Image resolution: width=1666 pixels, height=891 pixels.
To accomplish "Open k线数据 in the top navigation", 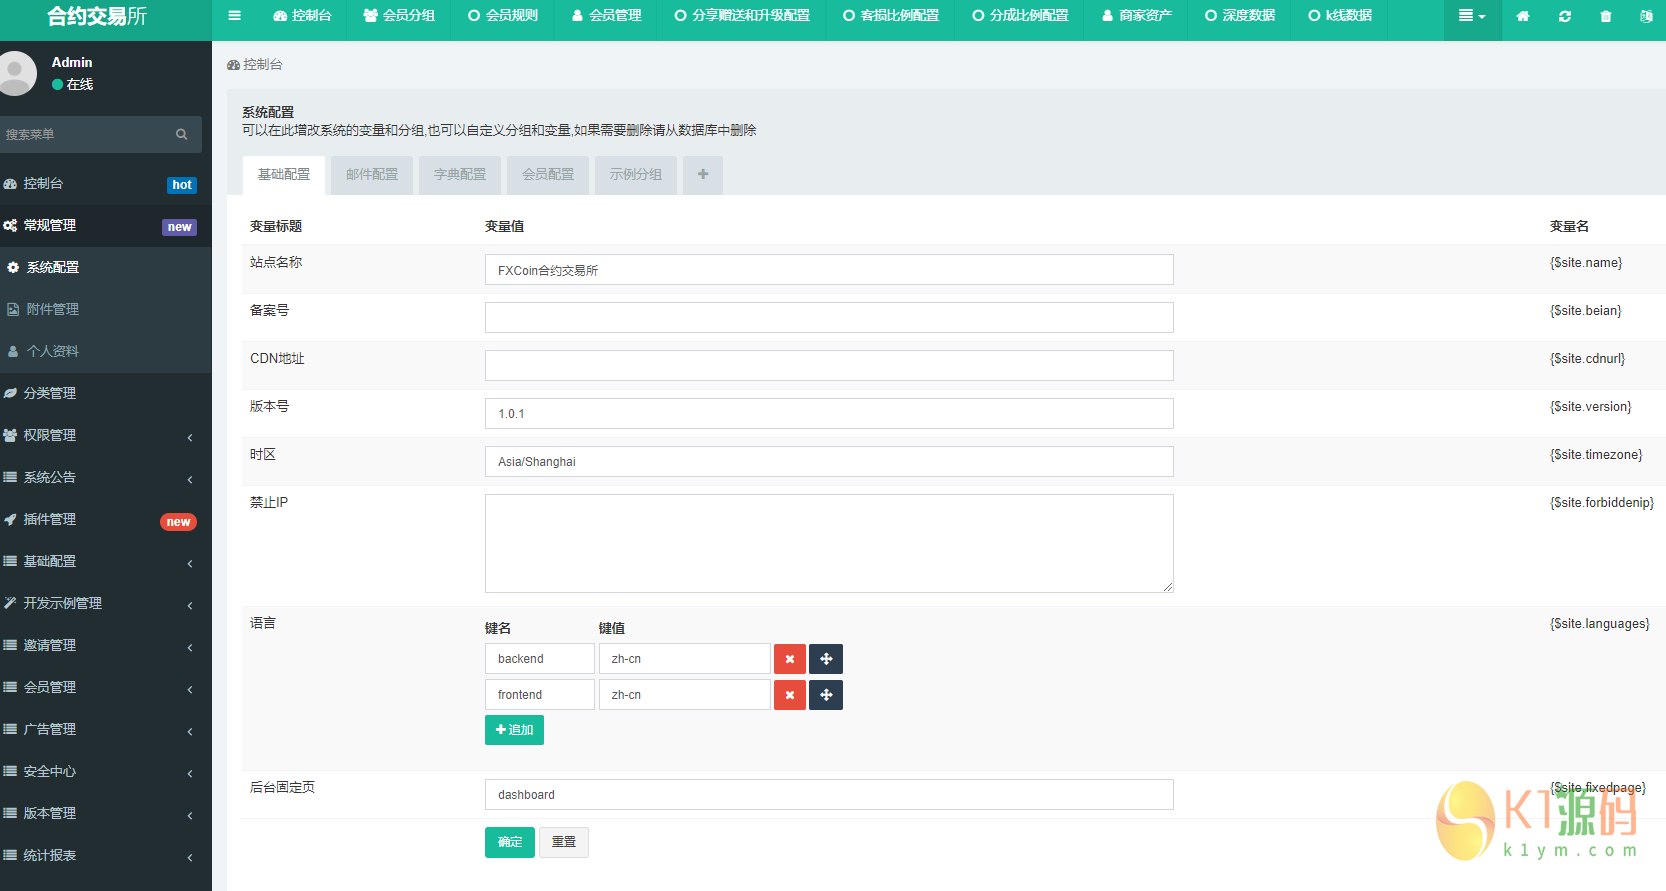I will [x=1340, y=16].
